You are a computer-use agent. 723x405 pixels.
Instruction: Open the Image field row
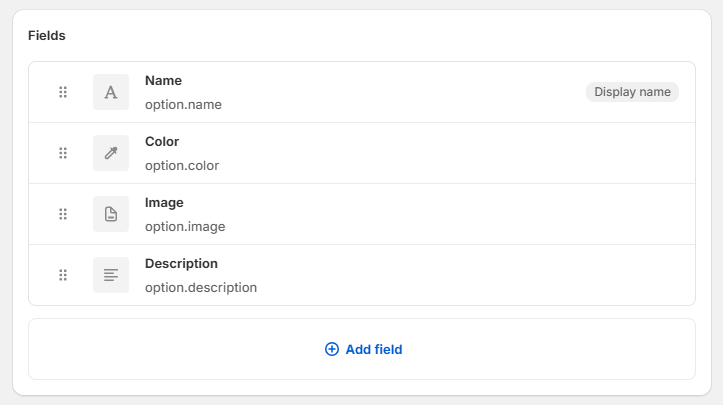[x=400, y=214]
